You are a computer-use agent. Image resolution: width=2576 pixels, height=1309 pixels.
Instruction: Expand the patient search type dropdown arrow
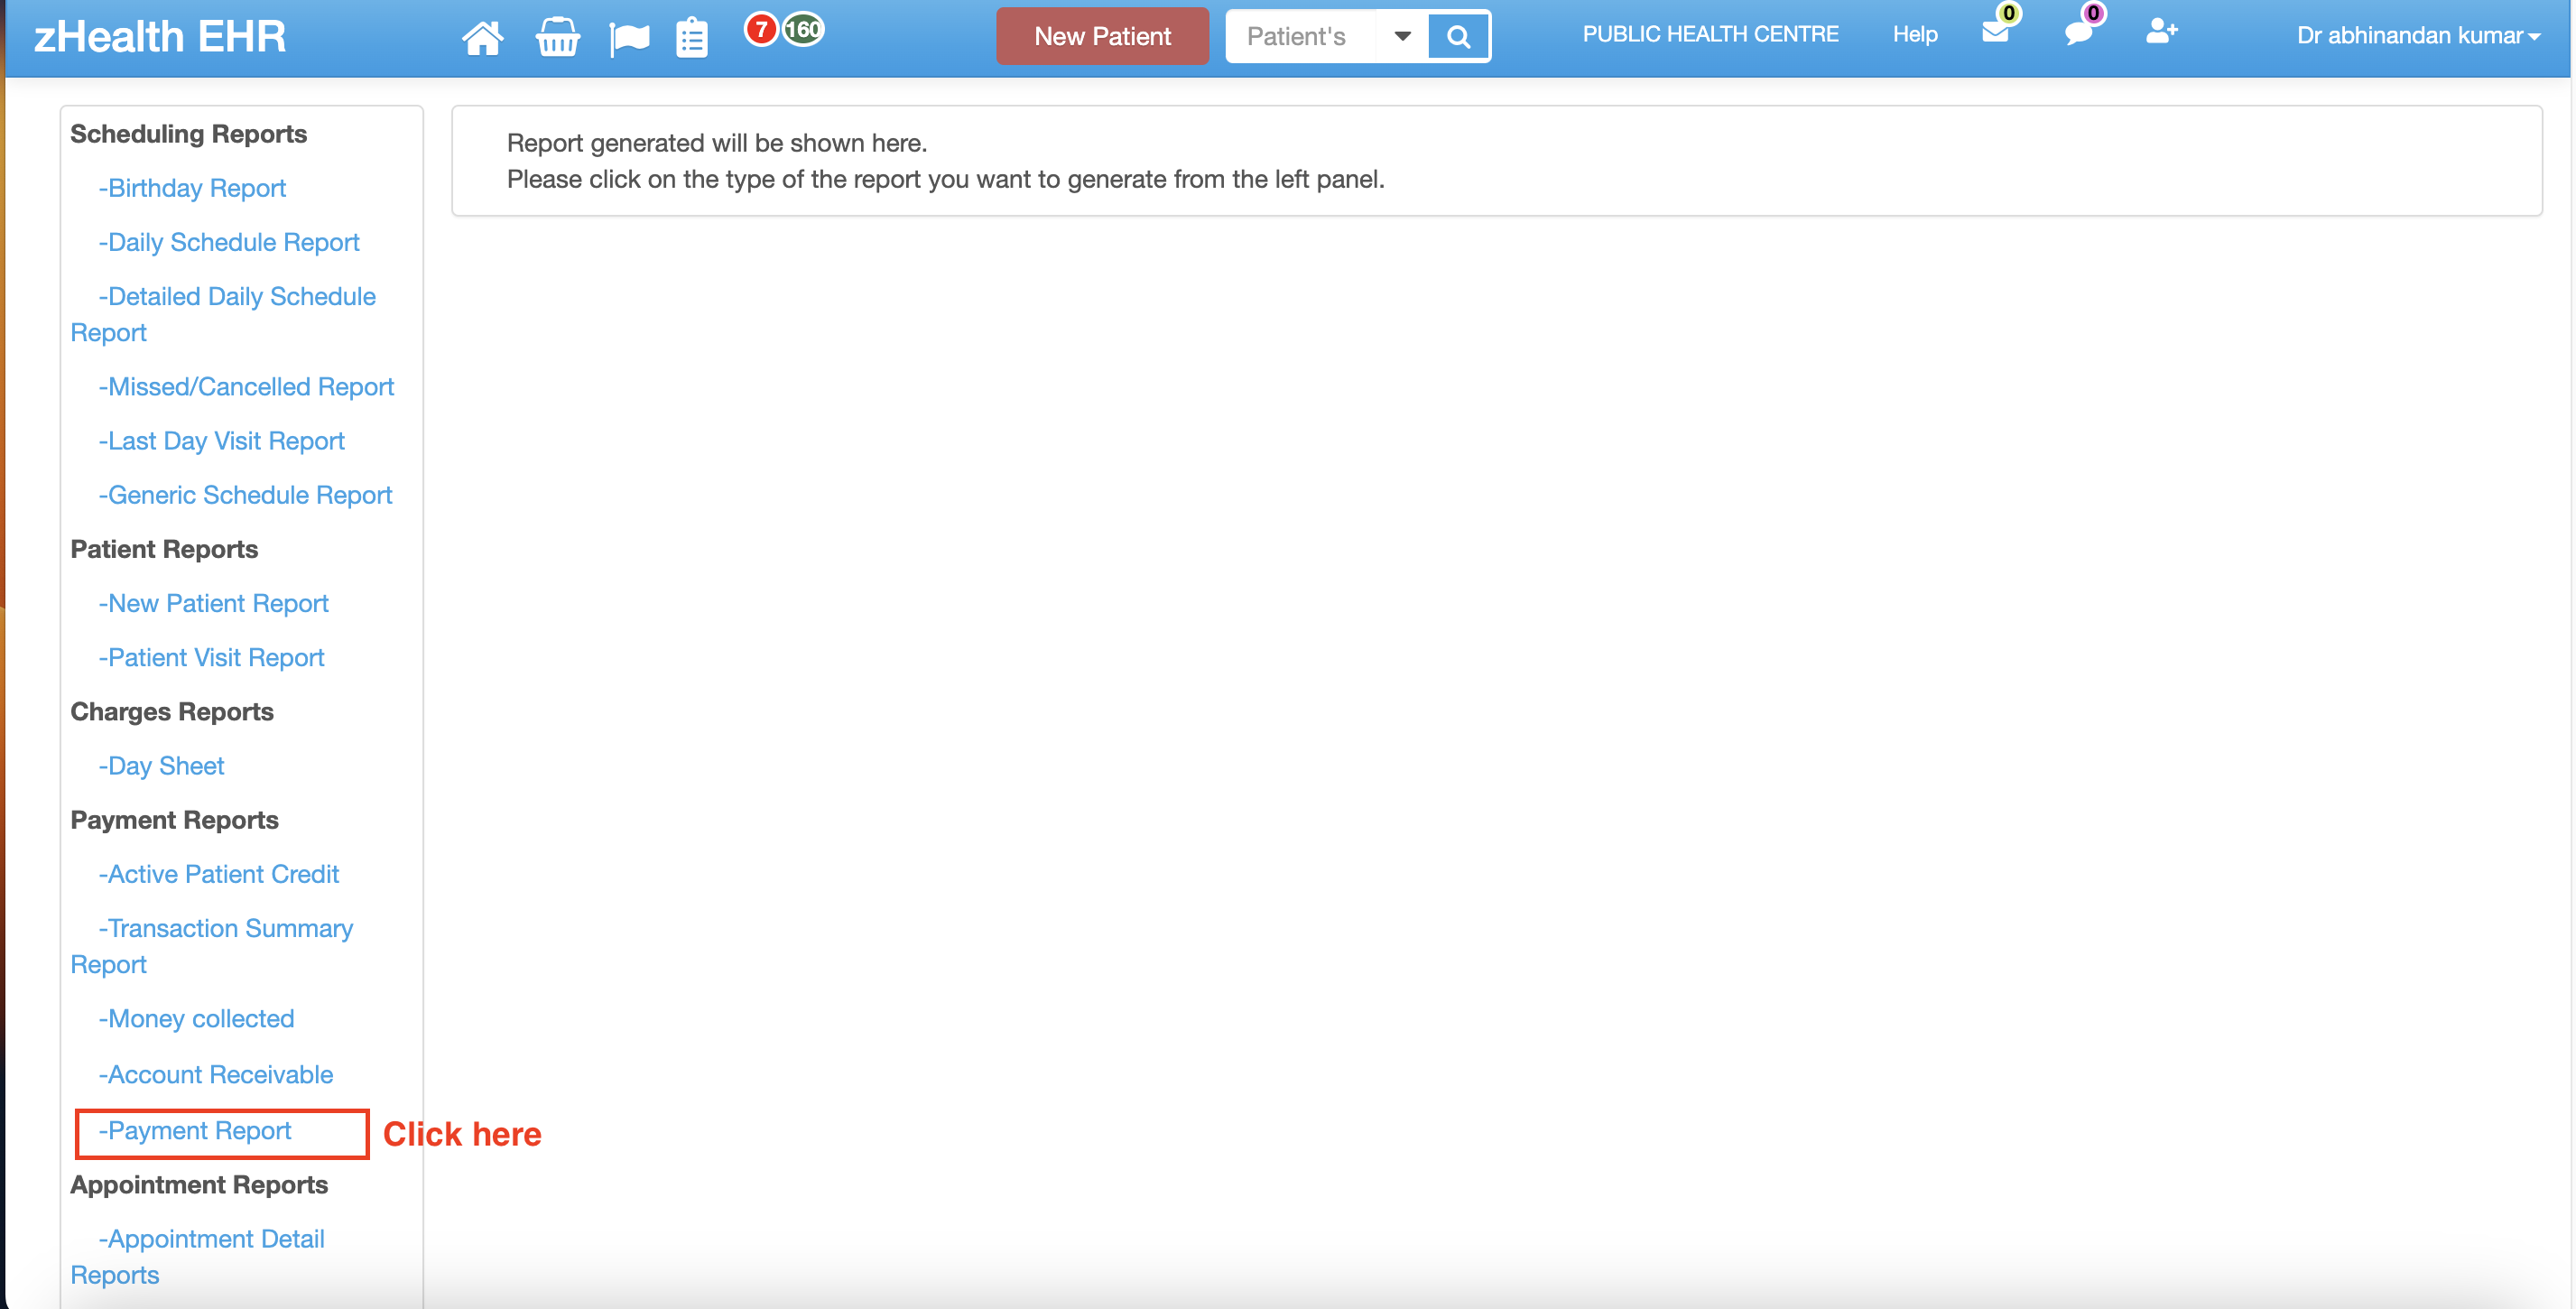(1402, 37)
